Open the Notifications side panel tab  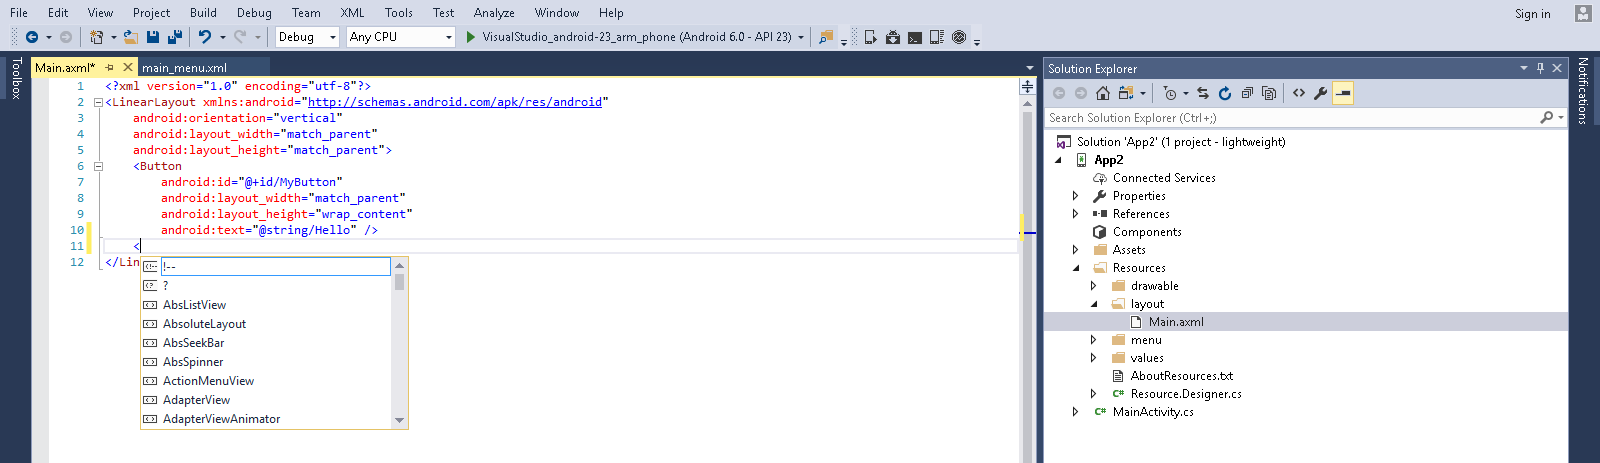1583,91
